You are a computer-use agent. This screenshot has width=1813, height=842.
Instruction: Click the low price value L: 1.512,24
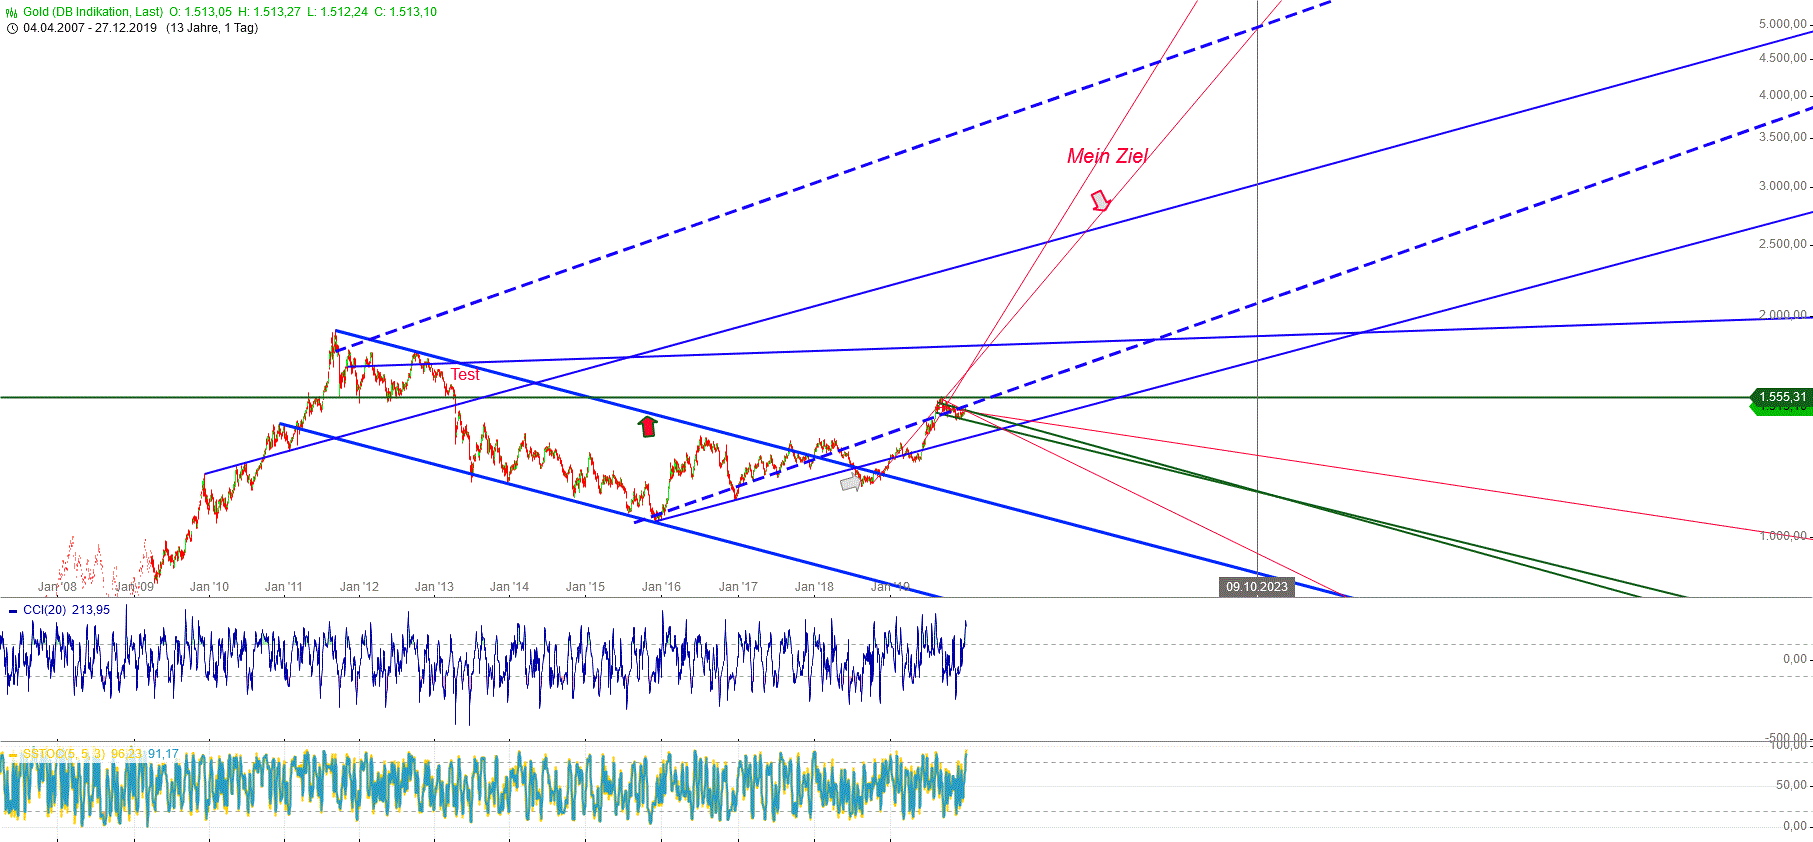[x=337, y=12]
